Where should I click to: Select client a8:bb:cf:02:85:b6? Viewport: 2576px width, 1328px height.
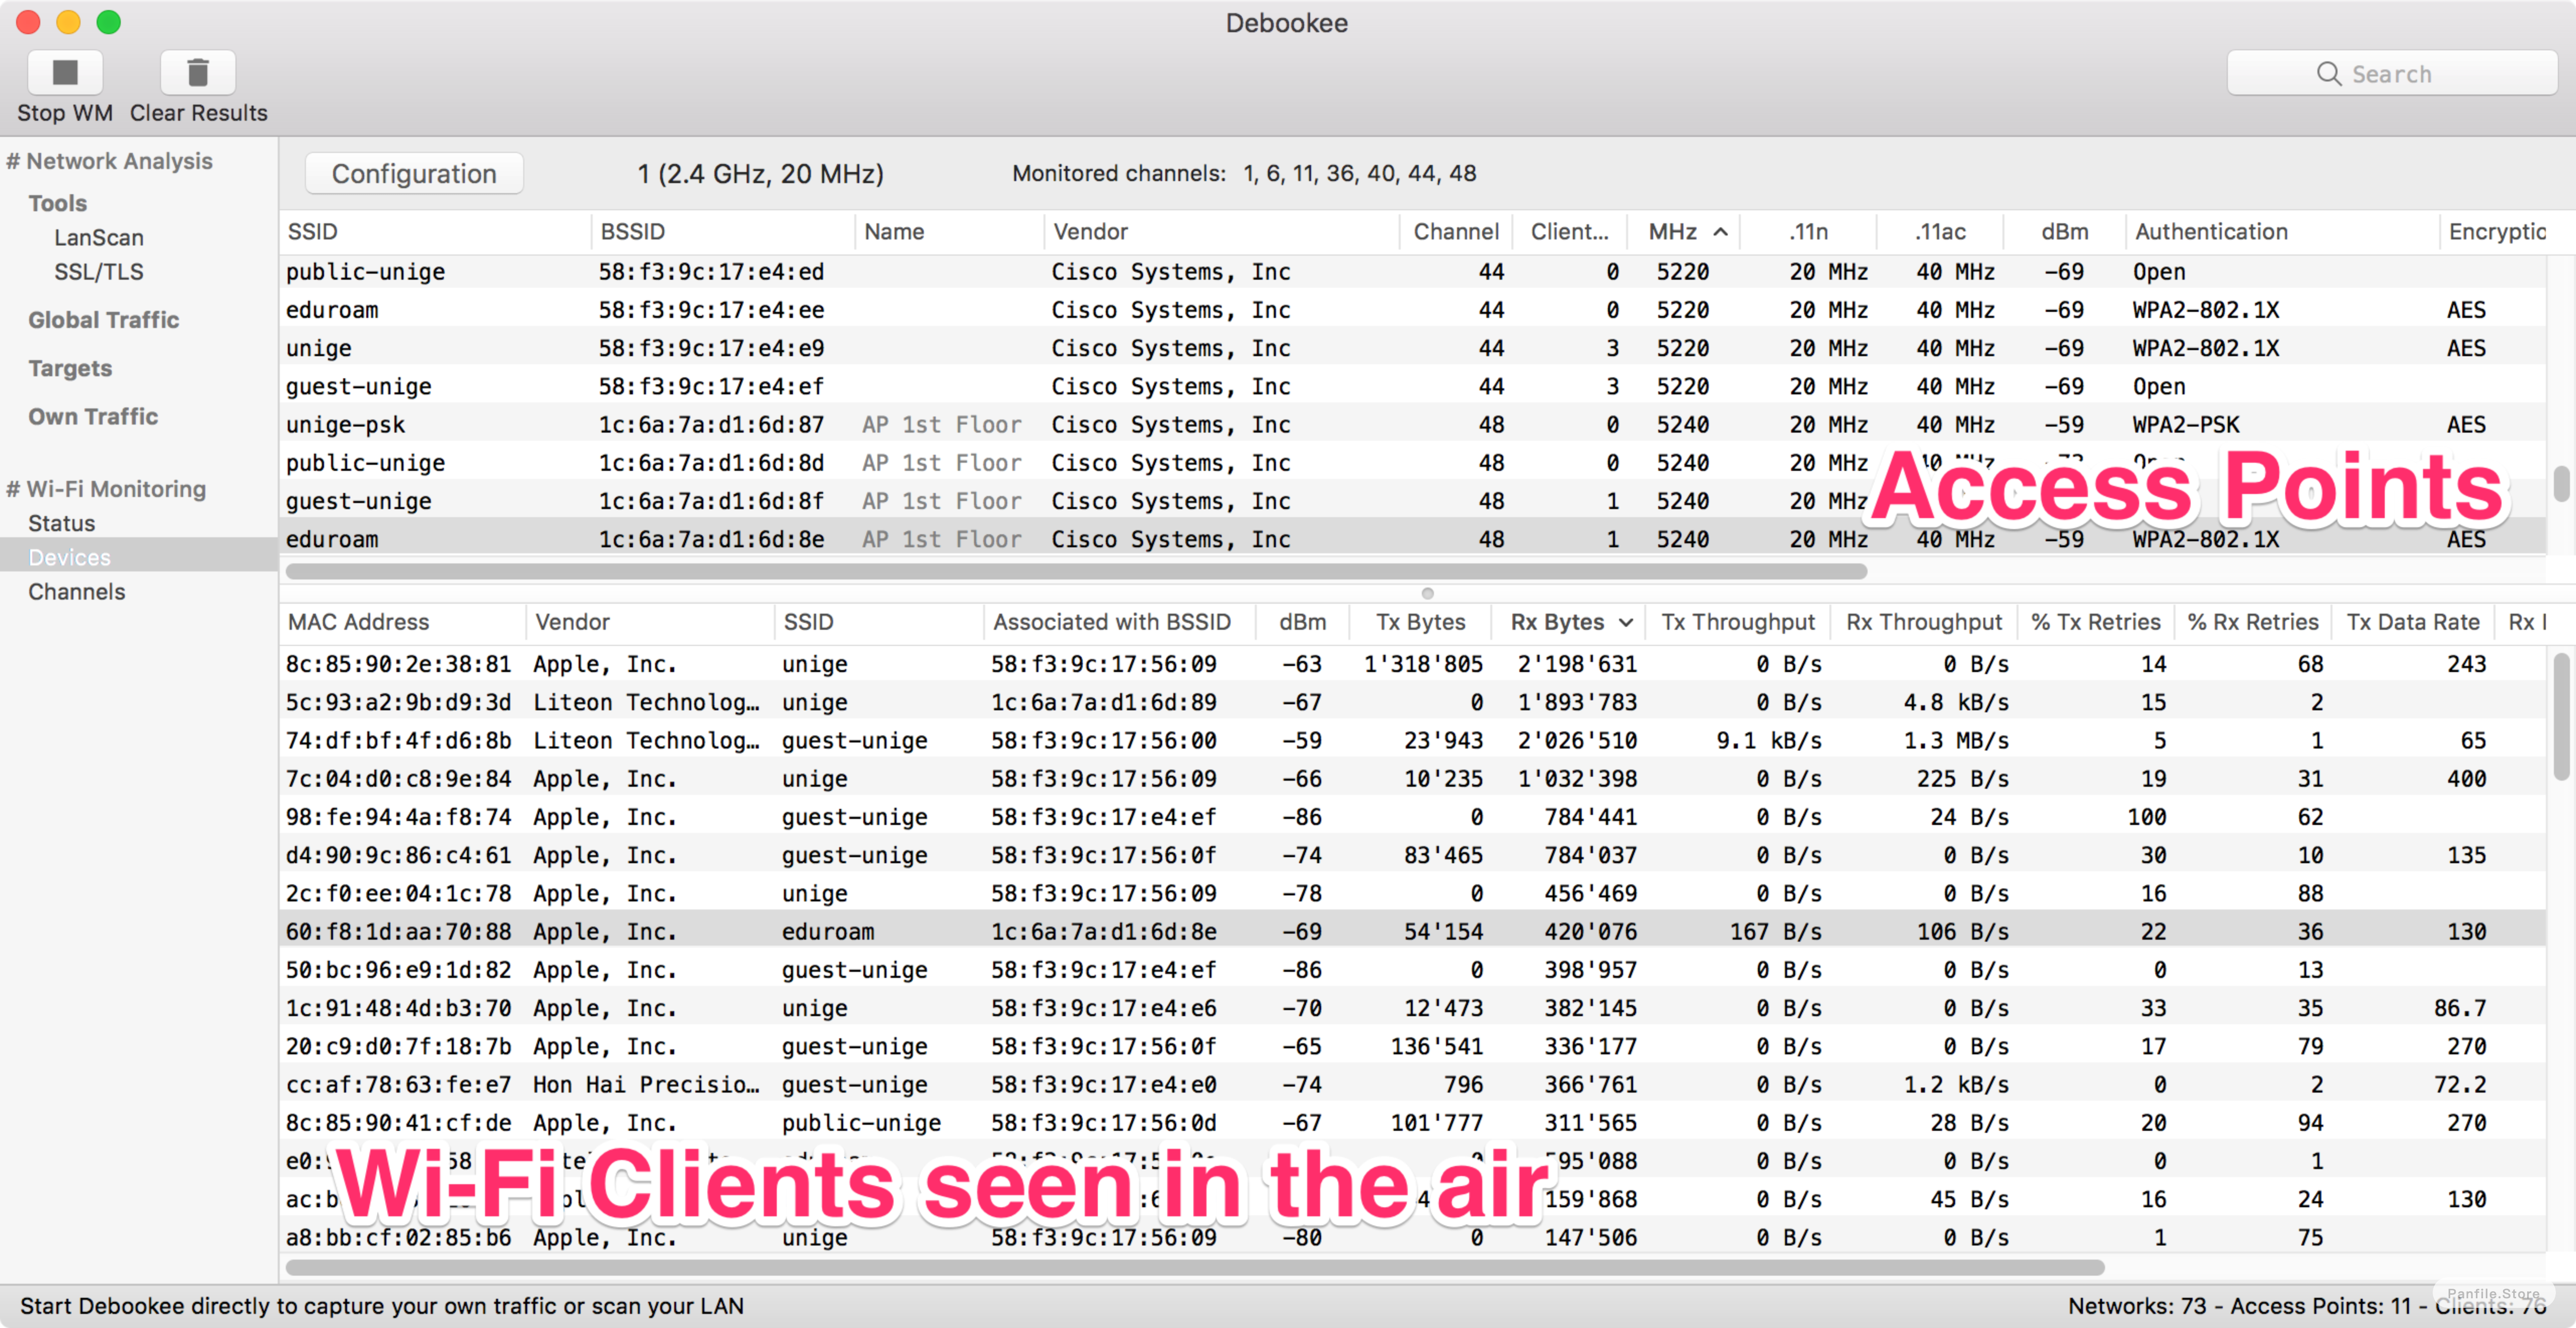point(1412,1237)
